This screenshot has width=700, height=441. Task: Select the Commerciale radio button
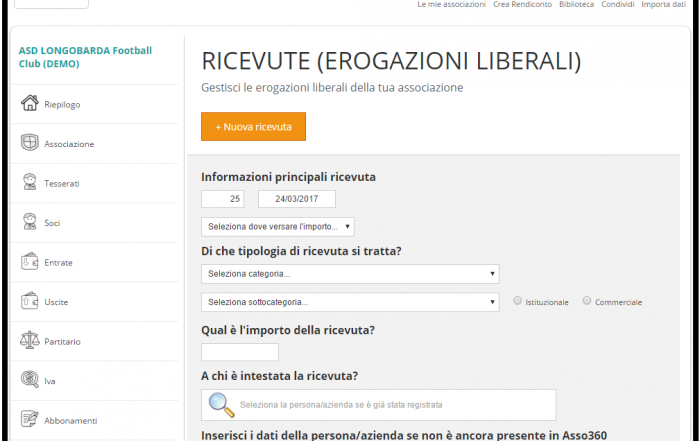coord(587,301)
